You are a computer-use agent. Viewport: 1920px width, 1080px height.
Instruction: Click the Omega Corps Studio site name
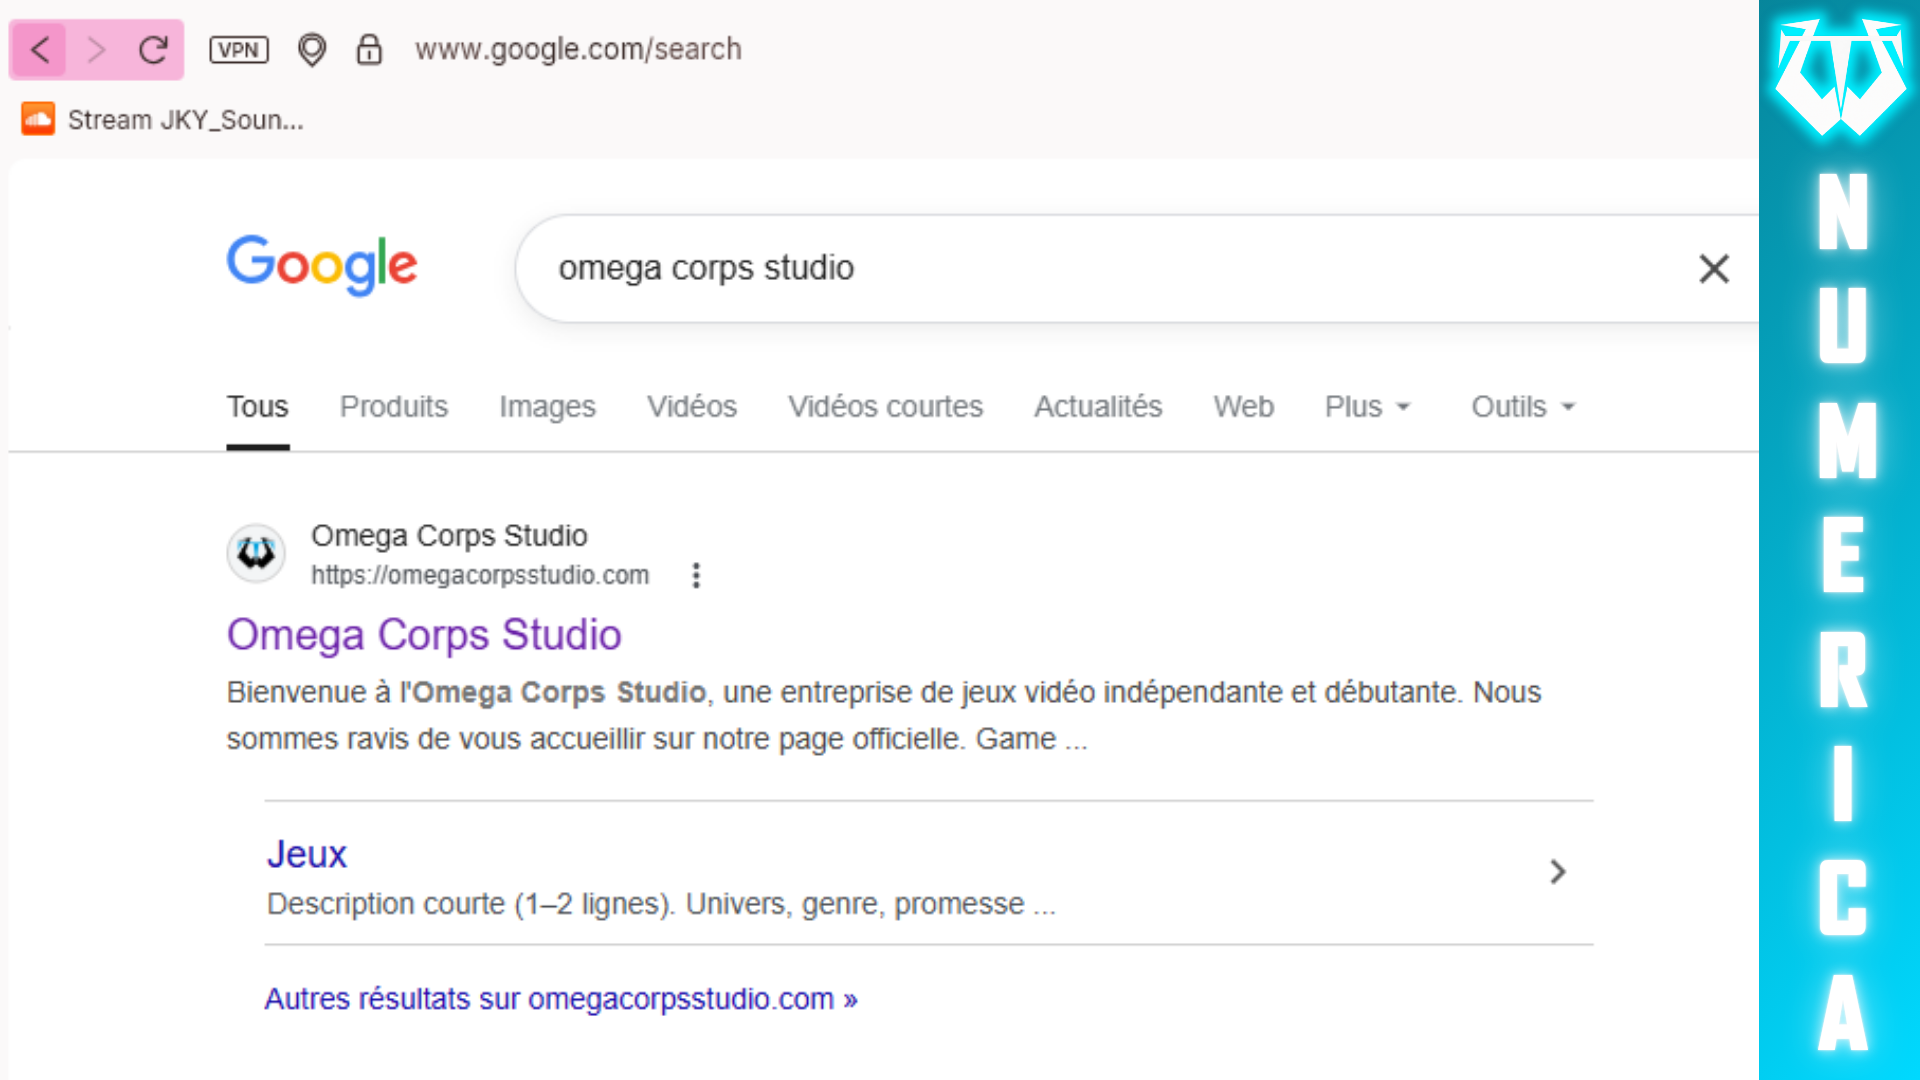tap(449, 536)
